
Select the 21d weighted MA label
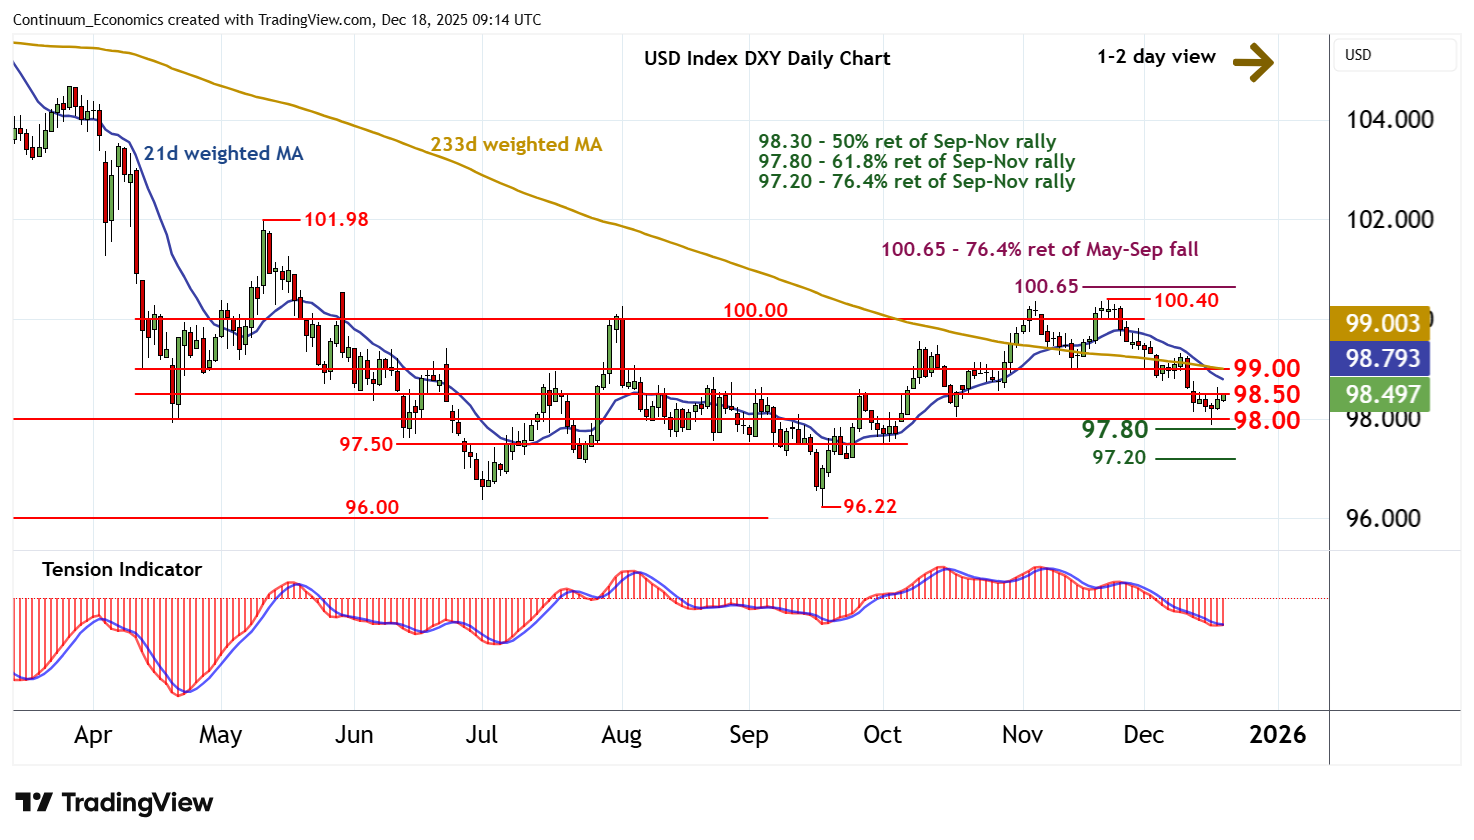tap(223, 153)
